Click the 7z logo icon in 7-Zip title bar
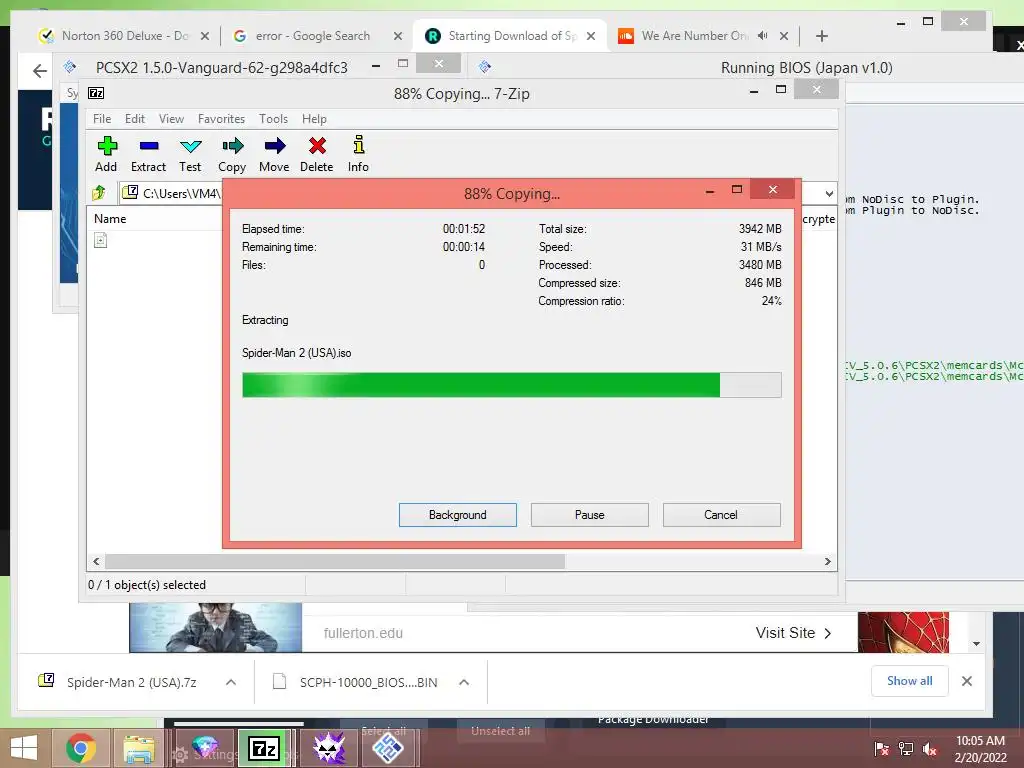Image resolution: width=1024 pixels, height=768 pixels. 96,93
